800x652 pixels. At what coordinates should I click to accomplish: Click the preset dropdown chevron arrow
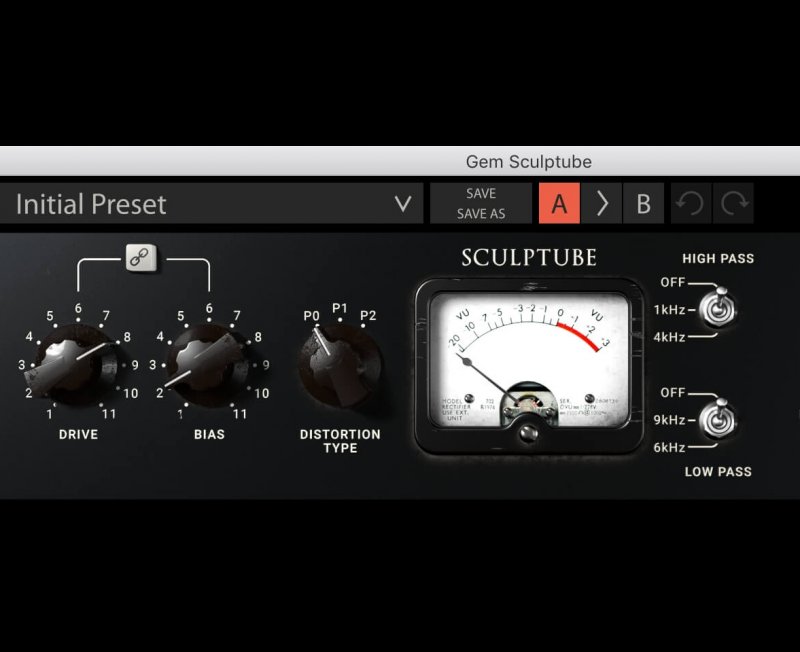coord(403,204)
